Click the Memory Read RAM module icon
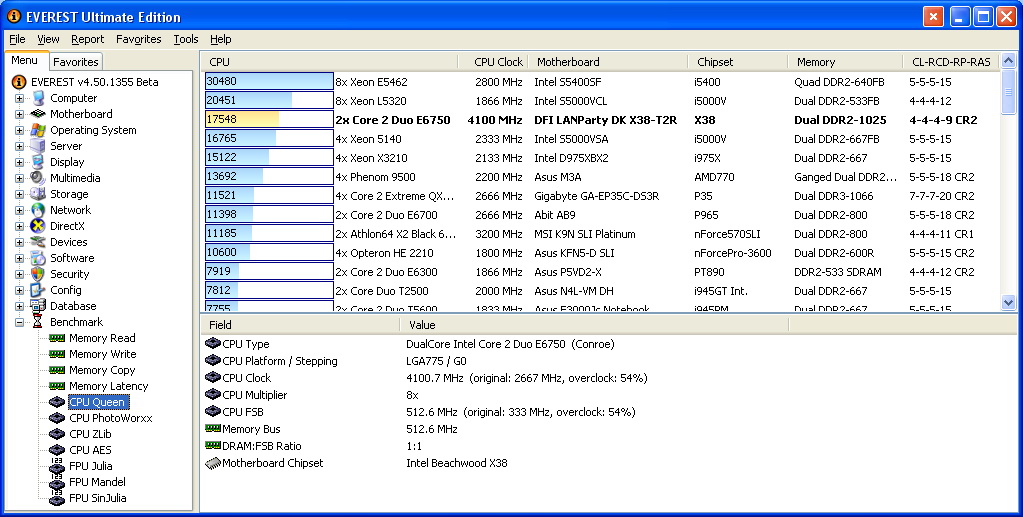 [x=57, y=337]
